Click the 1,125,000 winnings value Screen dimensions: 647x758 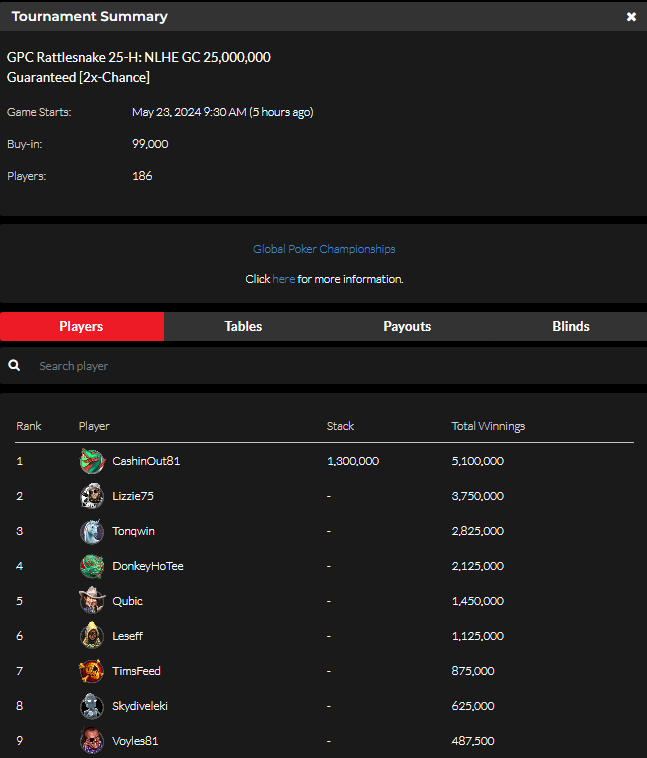(x=478, y=636)
